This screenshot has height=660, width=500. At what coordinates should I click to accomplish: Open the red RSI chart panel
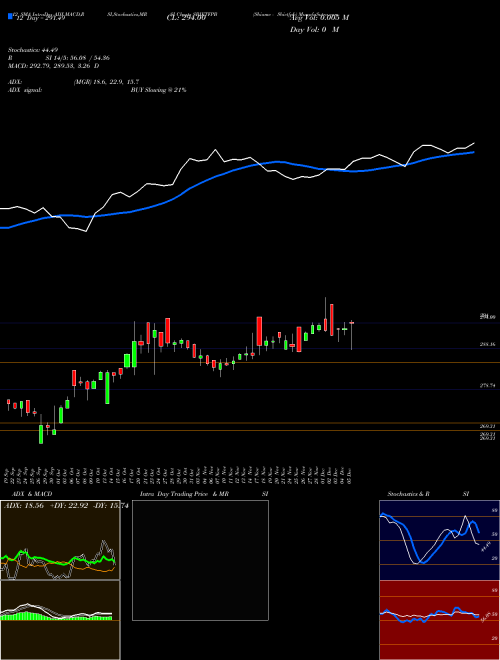[x=439, y=620]
